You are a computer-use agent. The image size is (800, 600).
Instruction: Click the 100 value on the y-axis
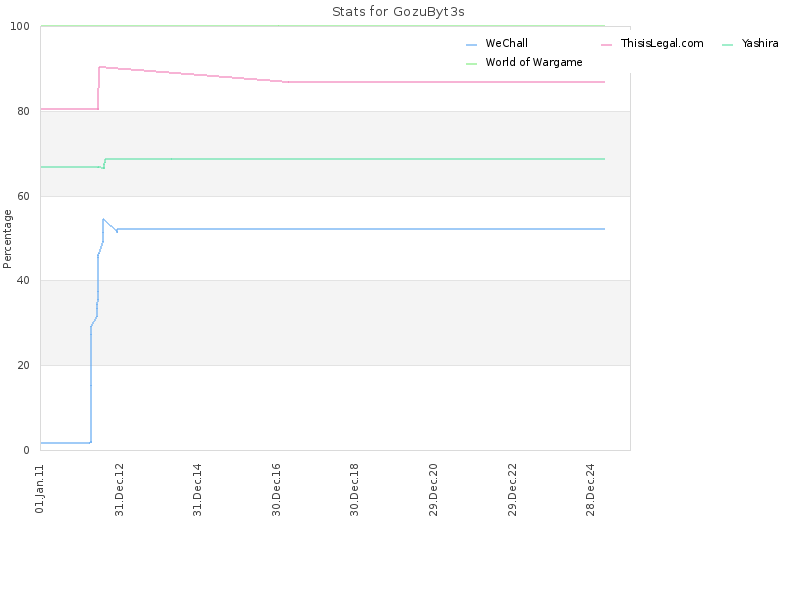[20, 26]
